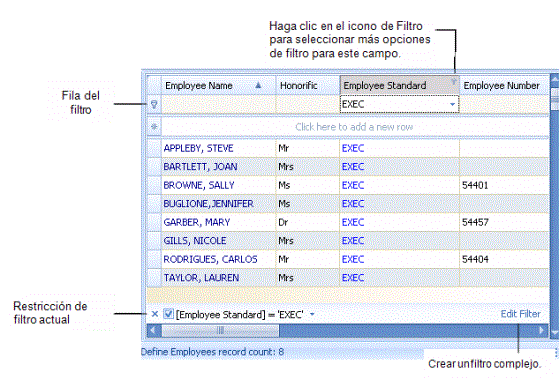This screenshot has width=559, height=387.
Task: Click employee number 54401
Action: pyautogui.click(x=475, y=185)
